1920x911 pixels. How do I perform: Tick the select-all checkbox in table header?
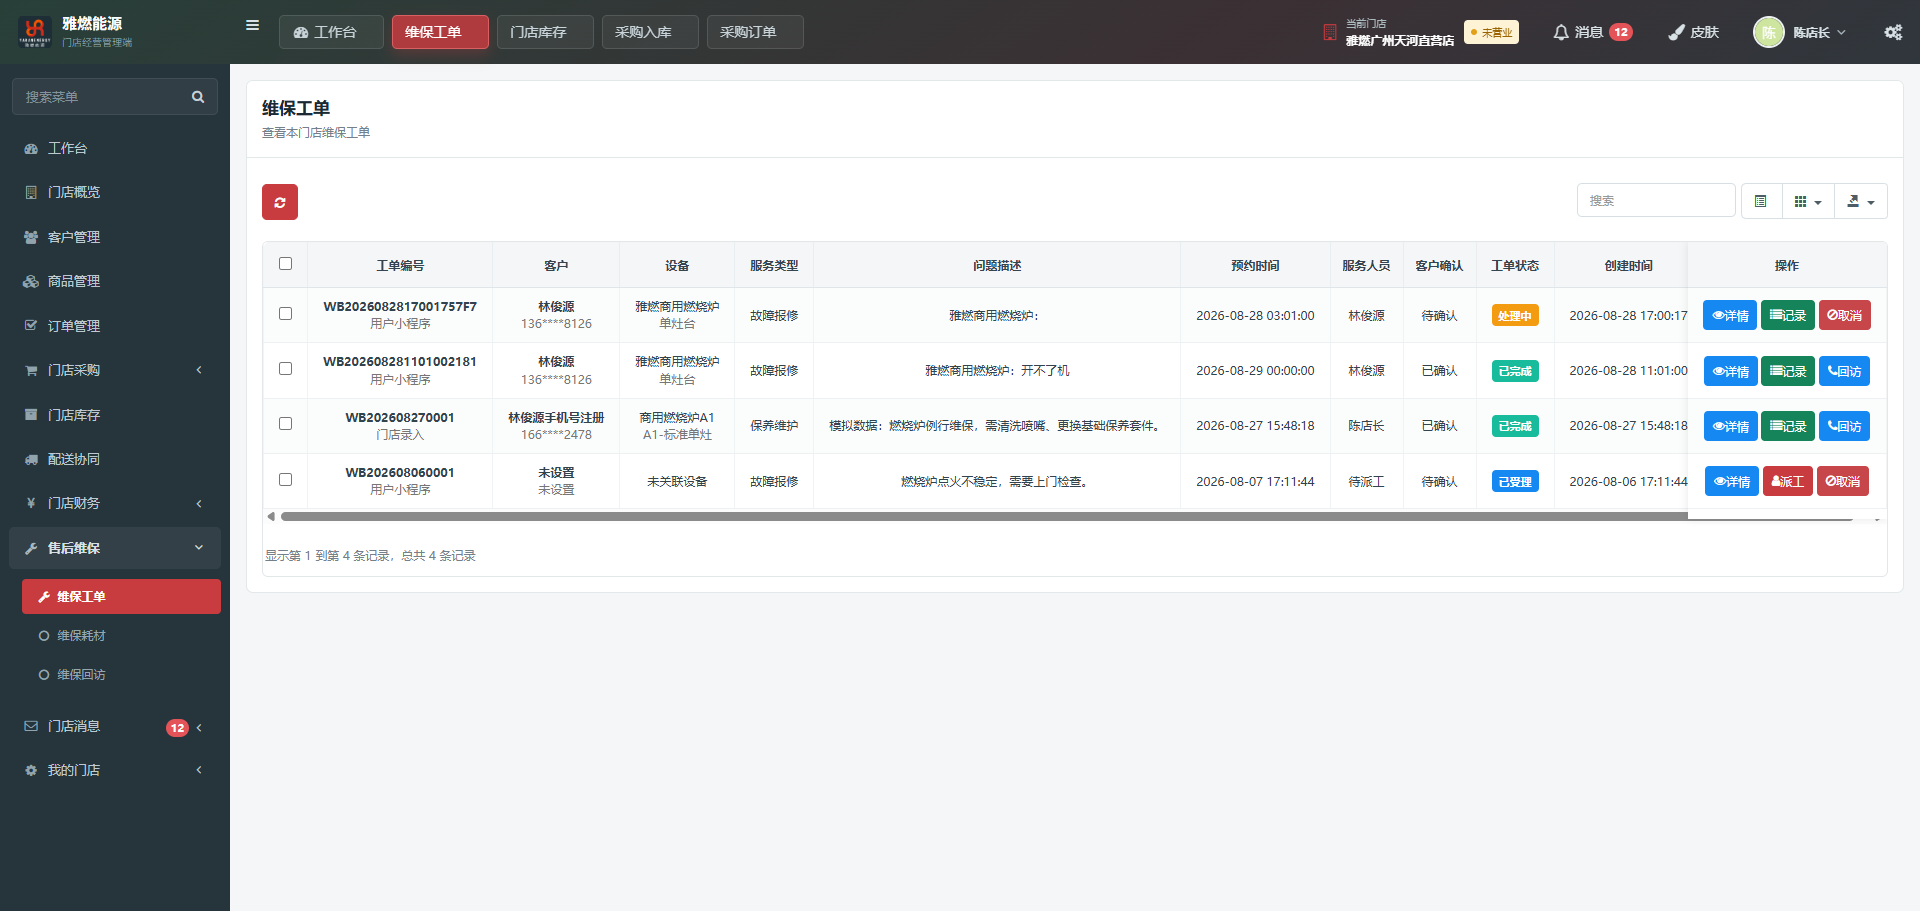[x=285, y=264]
